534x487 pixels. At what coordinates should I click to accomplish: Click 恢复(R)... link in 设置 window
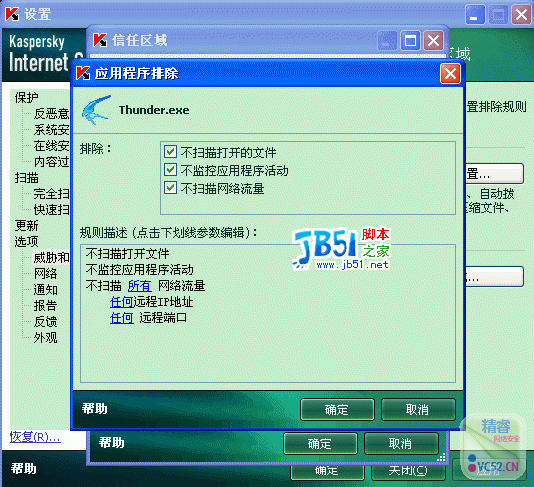[x=35, y=437]
